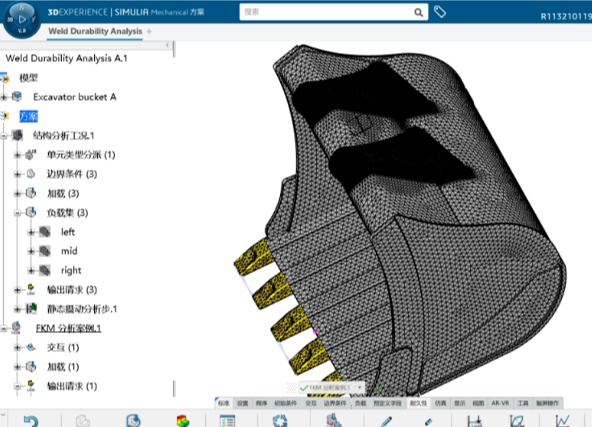This screenshot has width=592, height=427.
Task: Click the update/refresh part icon in bottom toolbar
Action: click(x=133, y=421)
